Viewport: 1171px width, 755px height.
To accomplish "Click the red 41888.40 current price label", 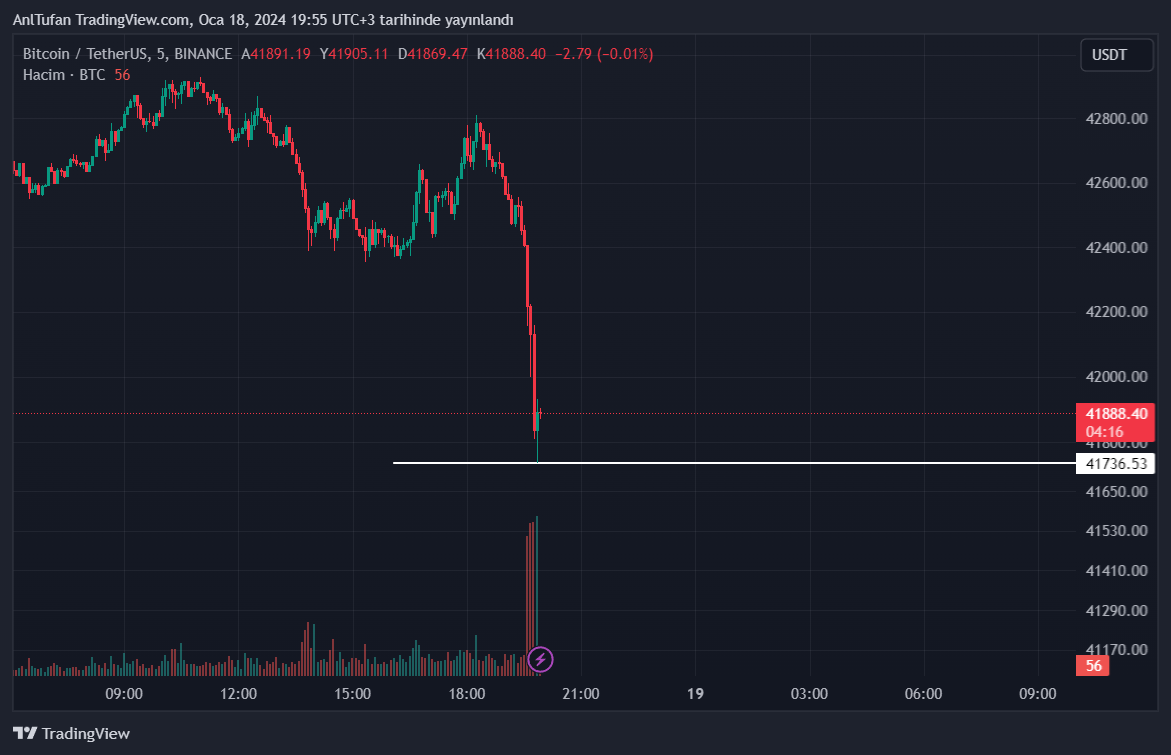I will tap(1114, 413).
